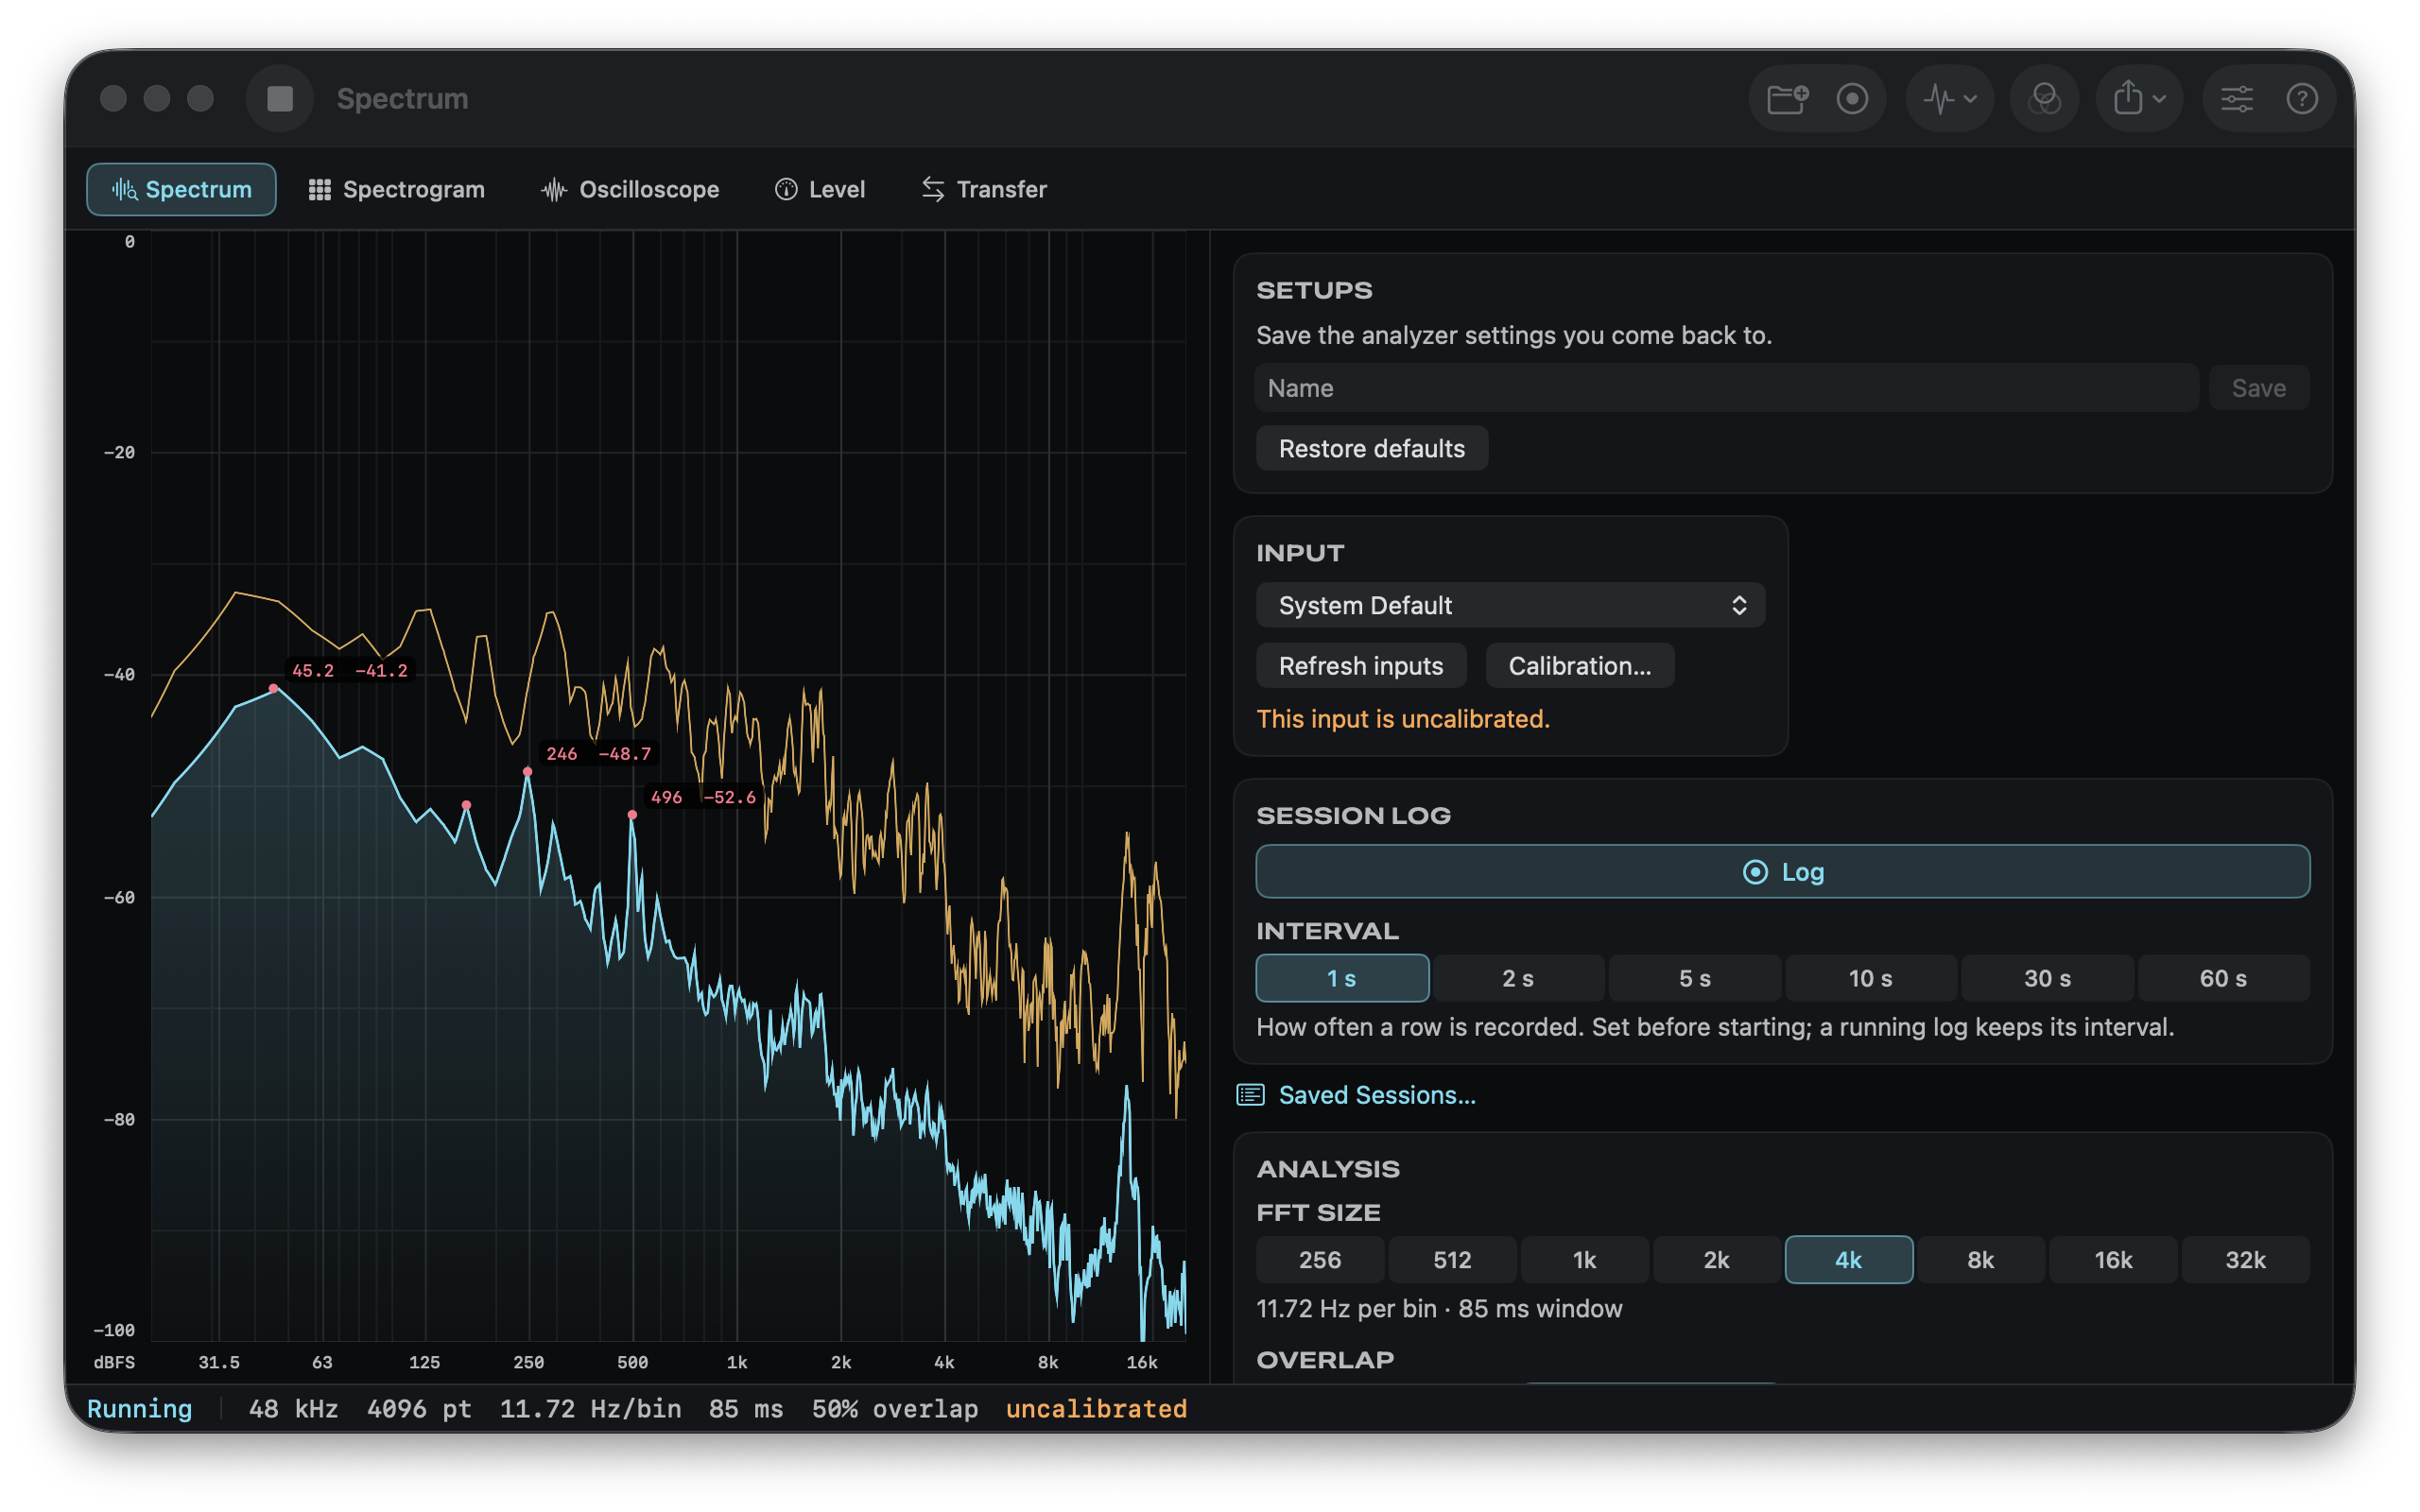Set FFT size to 4k
Screen dimensions: 2420x1512
[x=1849, y=1259]
